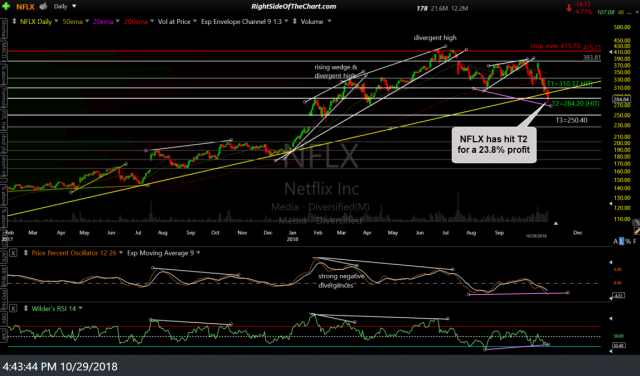
Task: Open the Price Percent Oscillator 12 26 dropdown
Action: coord(120,253)
